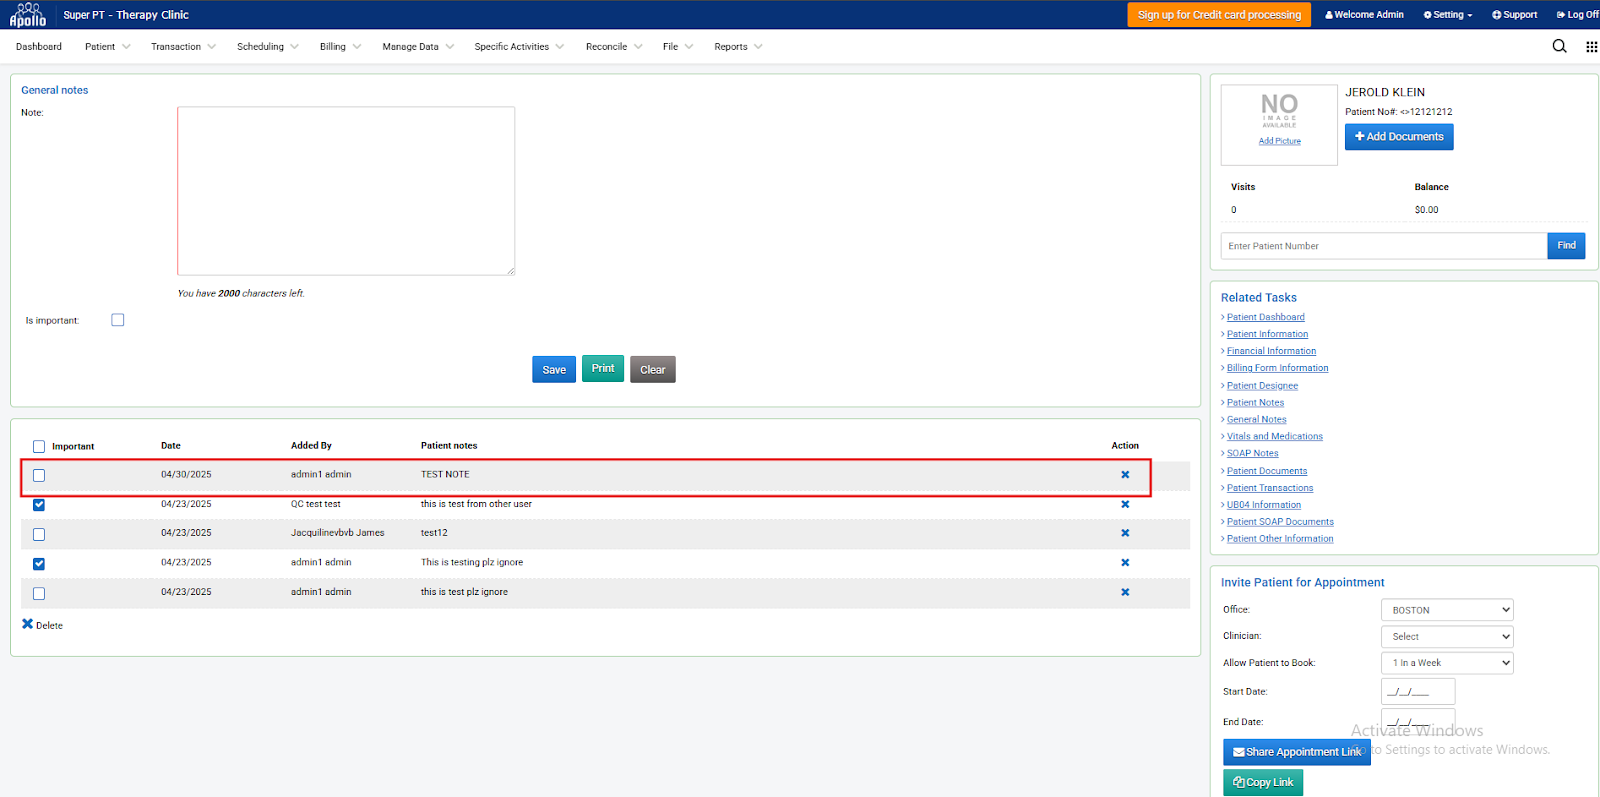This screenshot has width=1600, height=797.
Task: Open the SOAP Notes link
Action: [1252, 454]
